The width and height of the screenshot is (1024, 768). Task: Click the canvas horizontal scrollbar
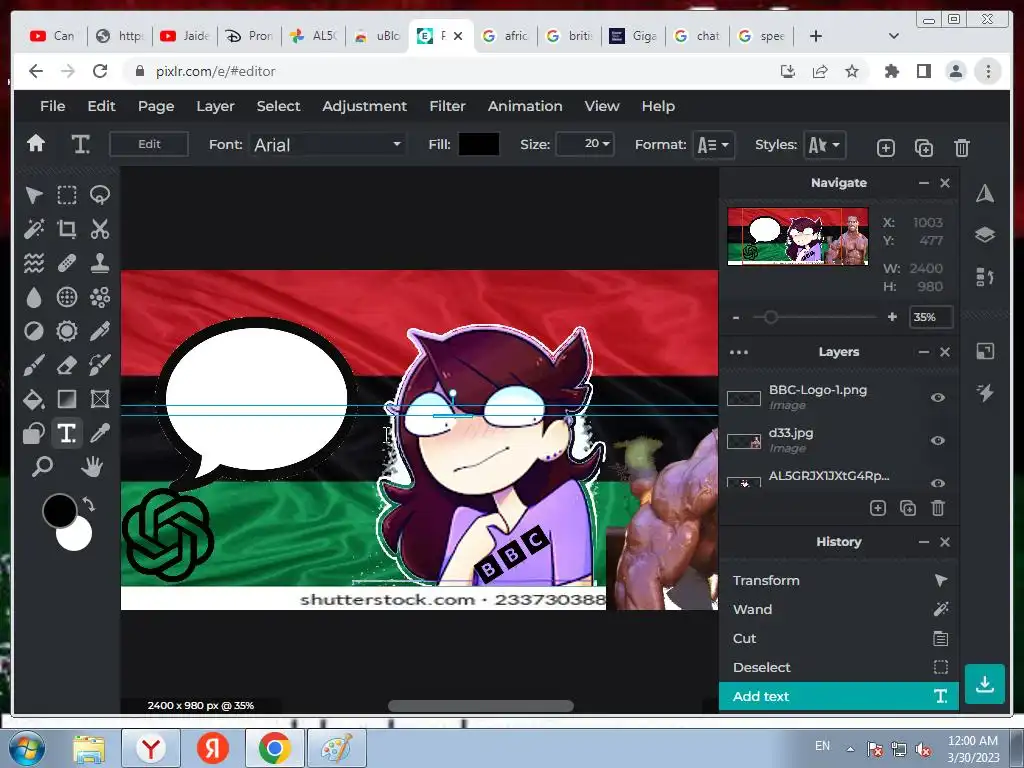[x=481, y=706]
